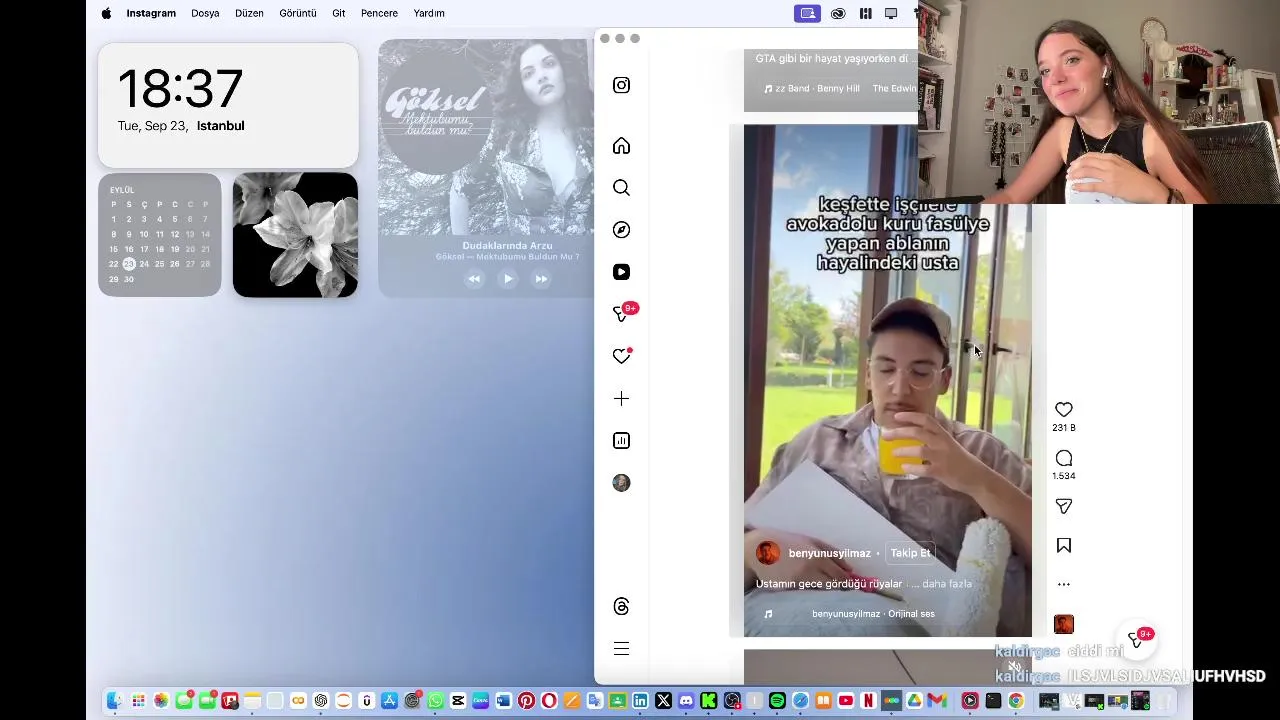Open the Dashboard insights icon
This screenshot has height=720, width=1280.
click(x=621, y=441)
